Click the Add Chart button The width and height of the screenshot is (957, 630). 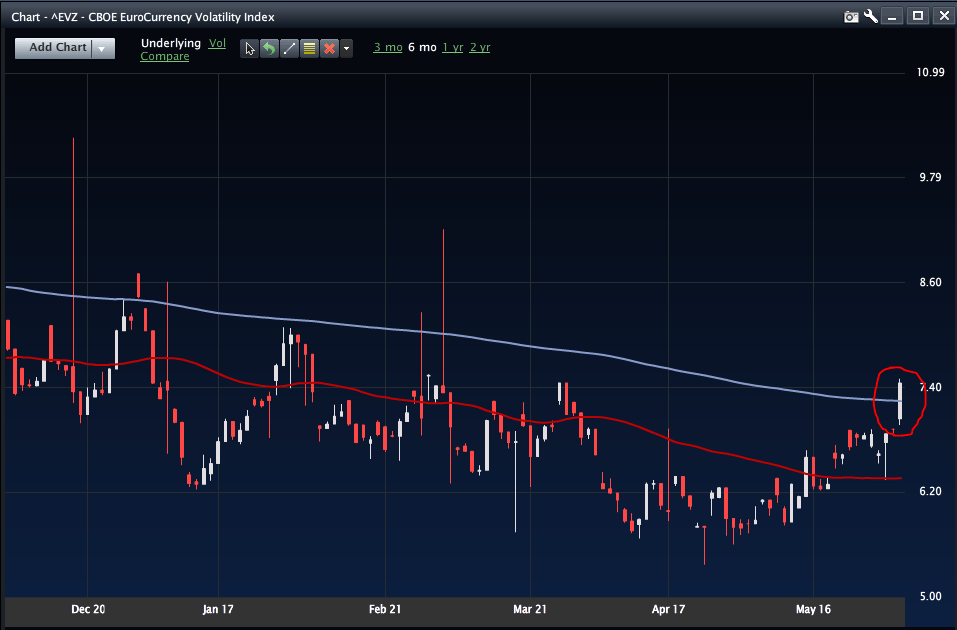click(x=57, y=48)
